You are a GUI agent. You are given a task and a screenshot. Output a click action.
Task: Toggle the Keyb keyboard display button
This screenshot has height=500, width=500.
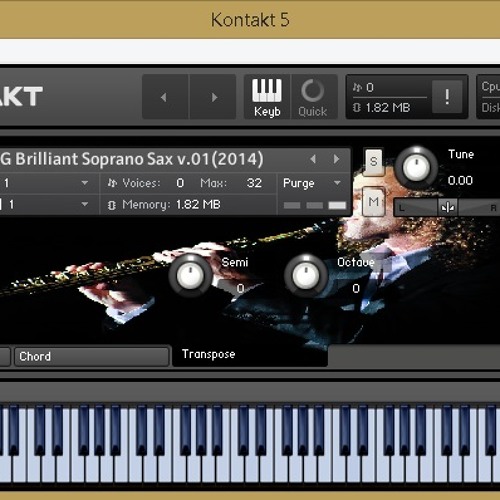[267, 97]
